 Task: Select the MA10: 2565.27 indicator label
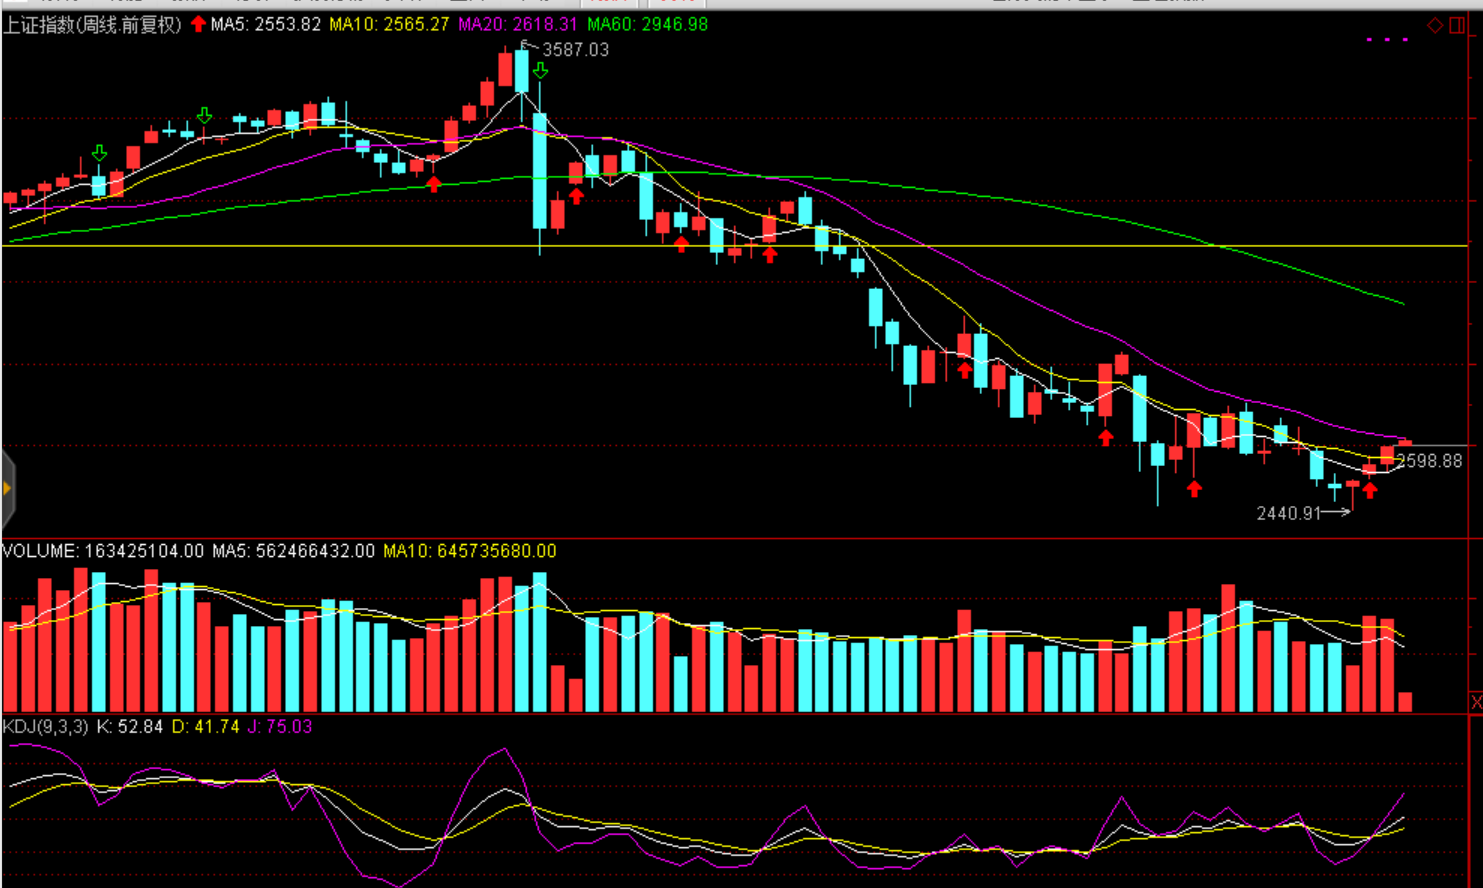[389, 25]
